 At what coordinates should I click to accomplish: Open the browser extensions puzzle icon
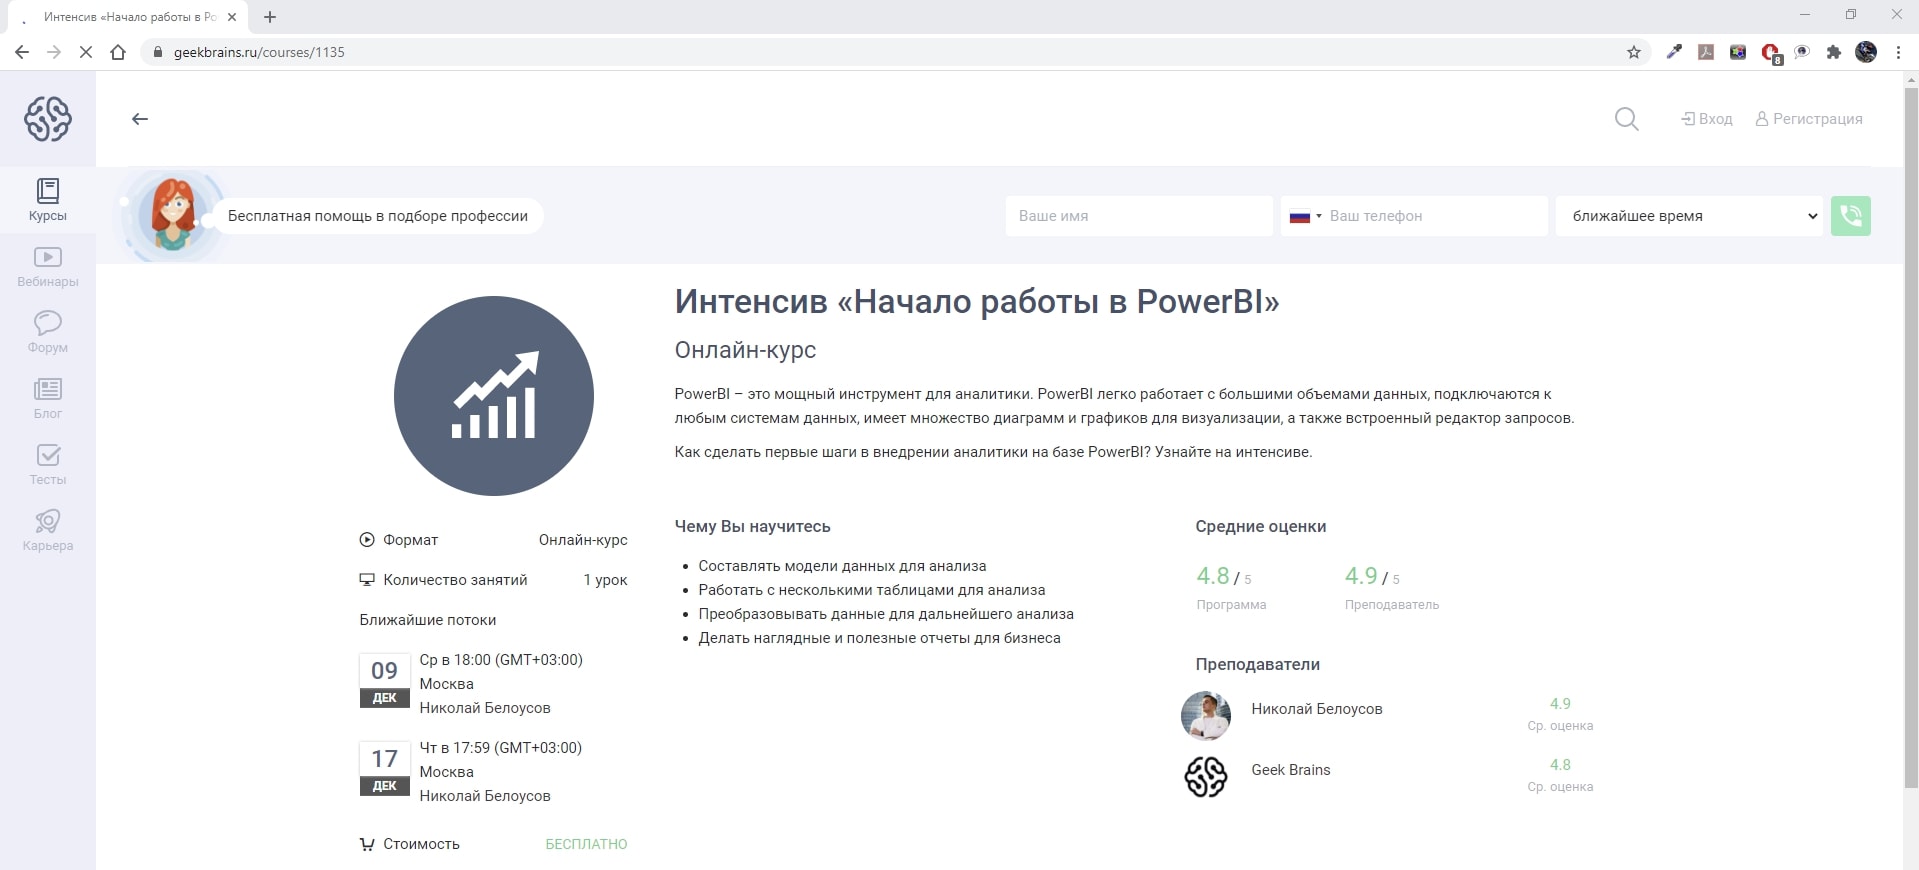coord(1834,52)
